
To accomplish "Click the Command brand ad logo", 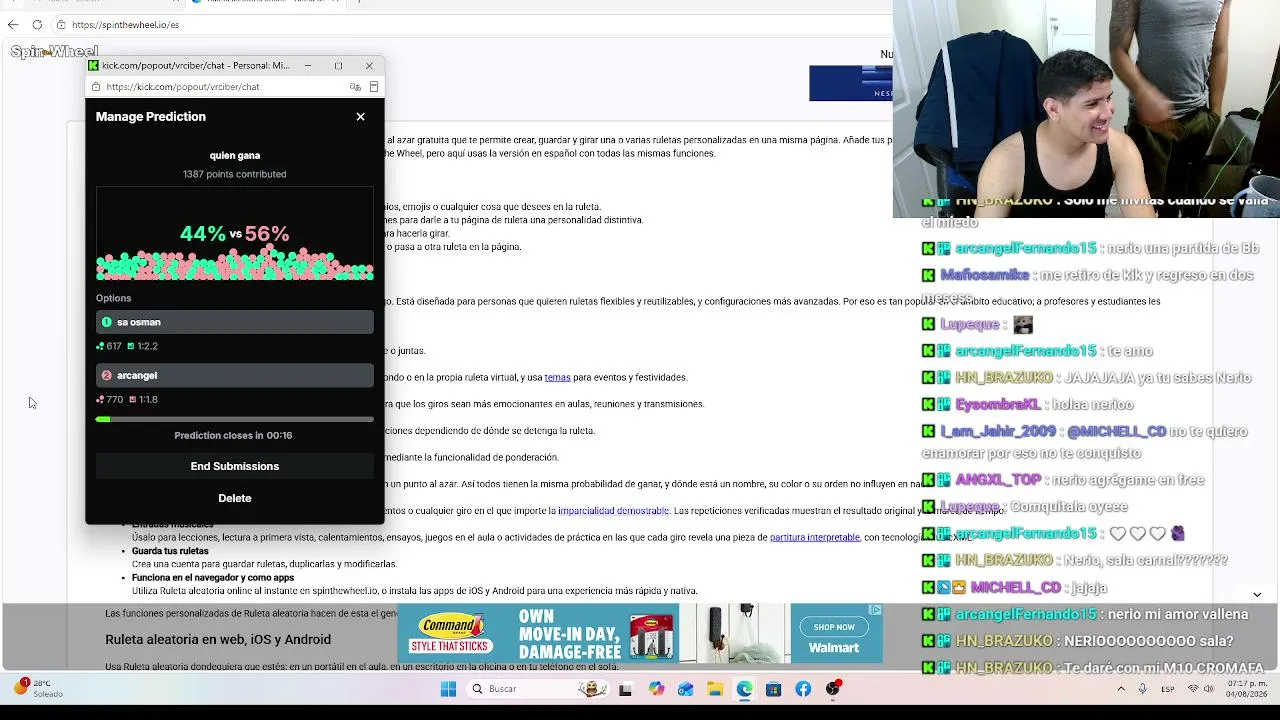I will tap(452, 633).
